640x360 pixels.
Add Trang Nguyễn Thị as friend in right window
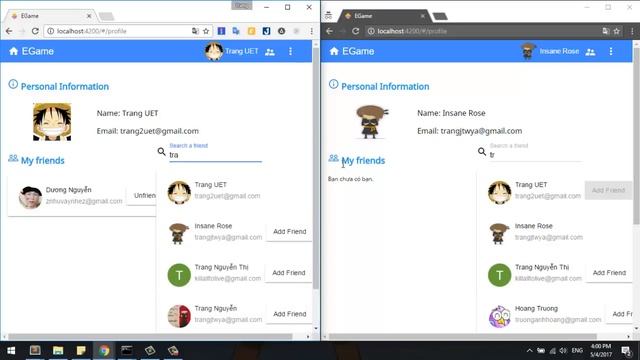(609, 273)
